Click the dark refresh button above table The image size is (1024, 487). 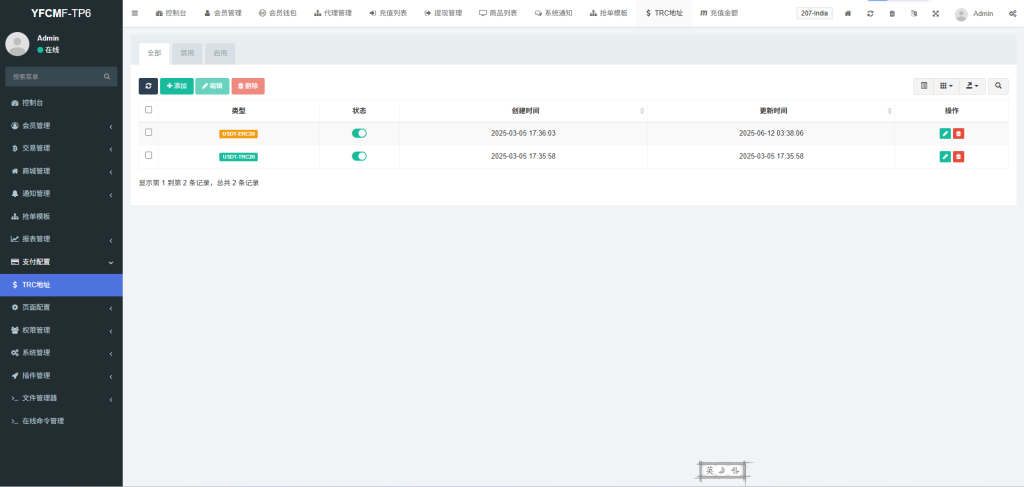[148, 87]
